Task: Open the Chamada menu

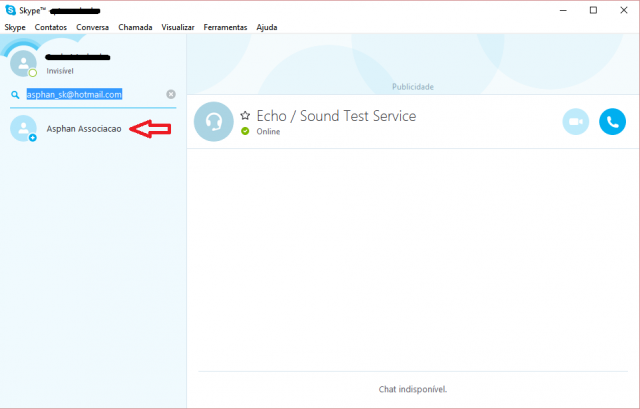Action: pos(135,27)
